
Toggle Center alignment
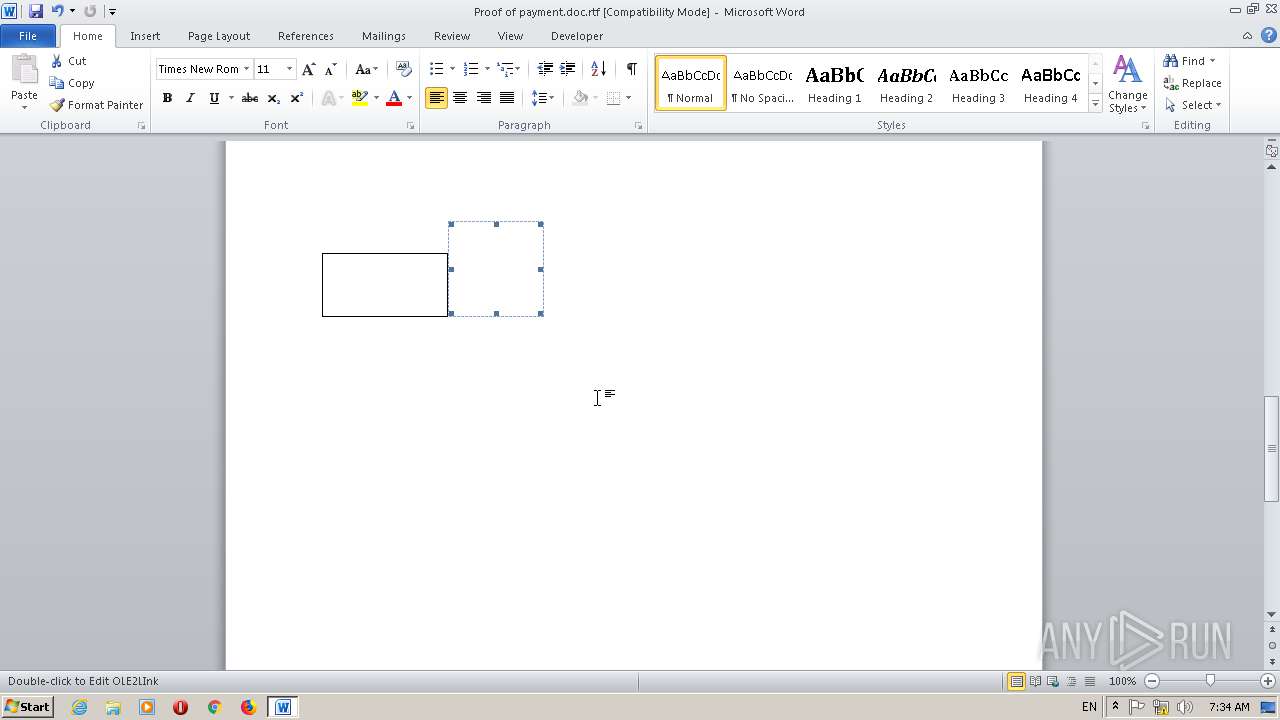coord(460,98)
